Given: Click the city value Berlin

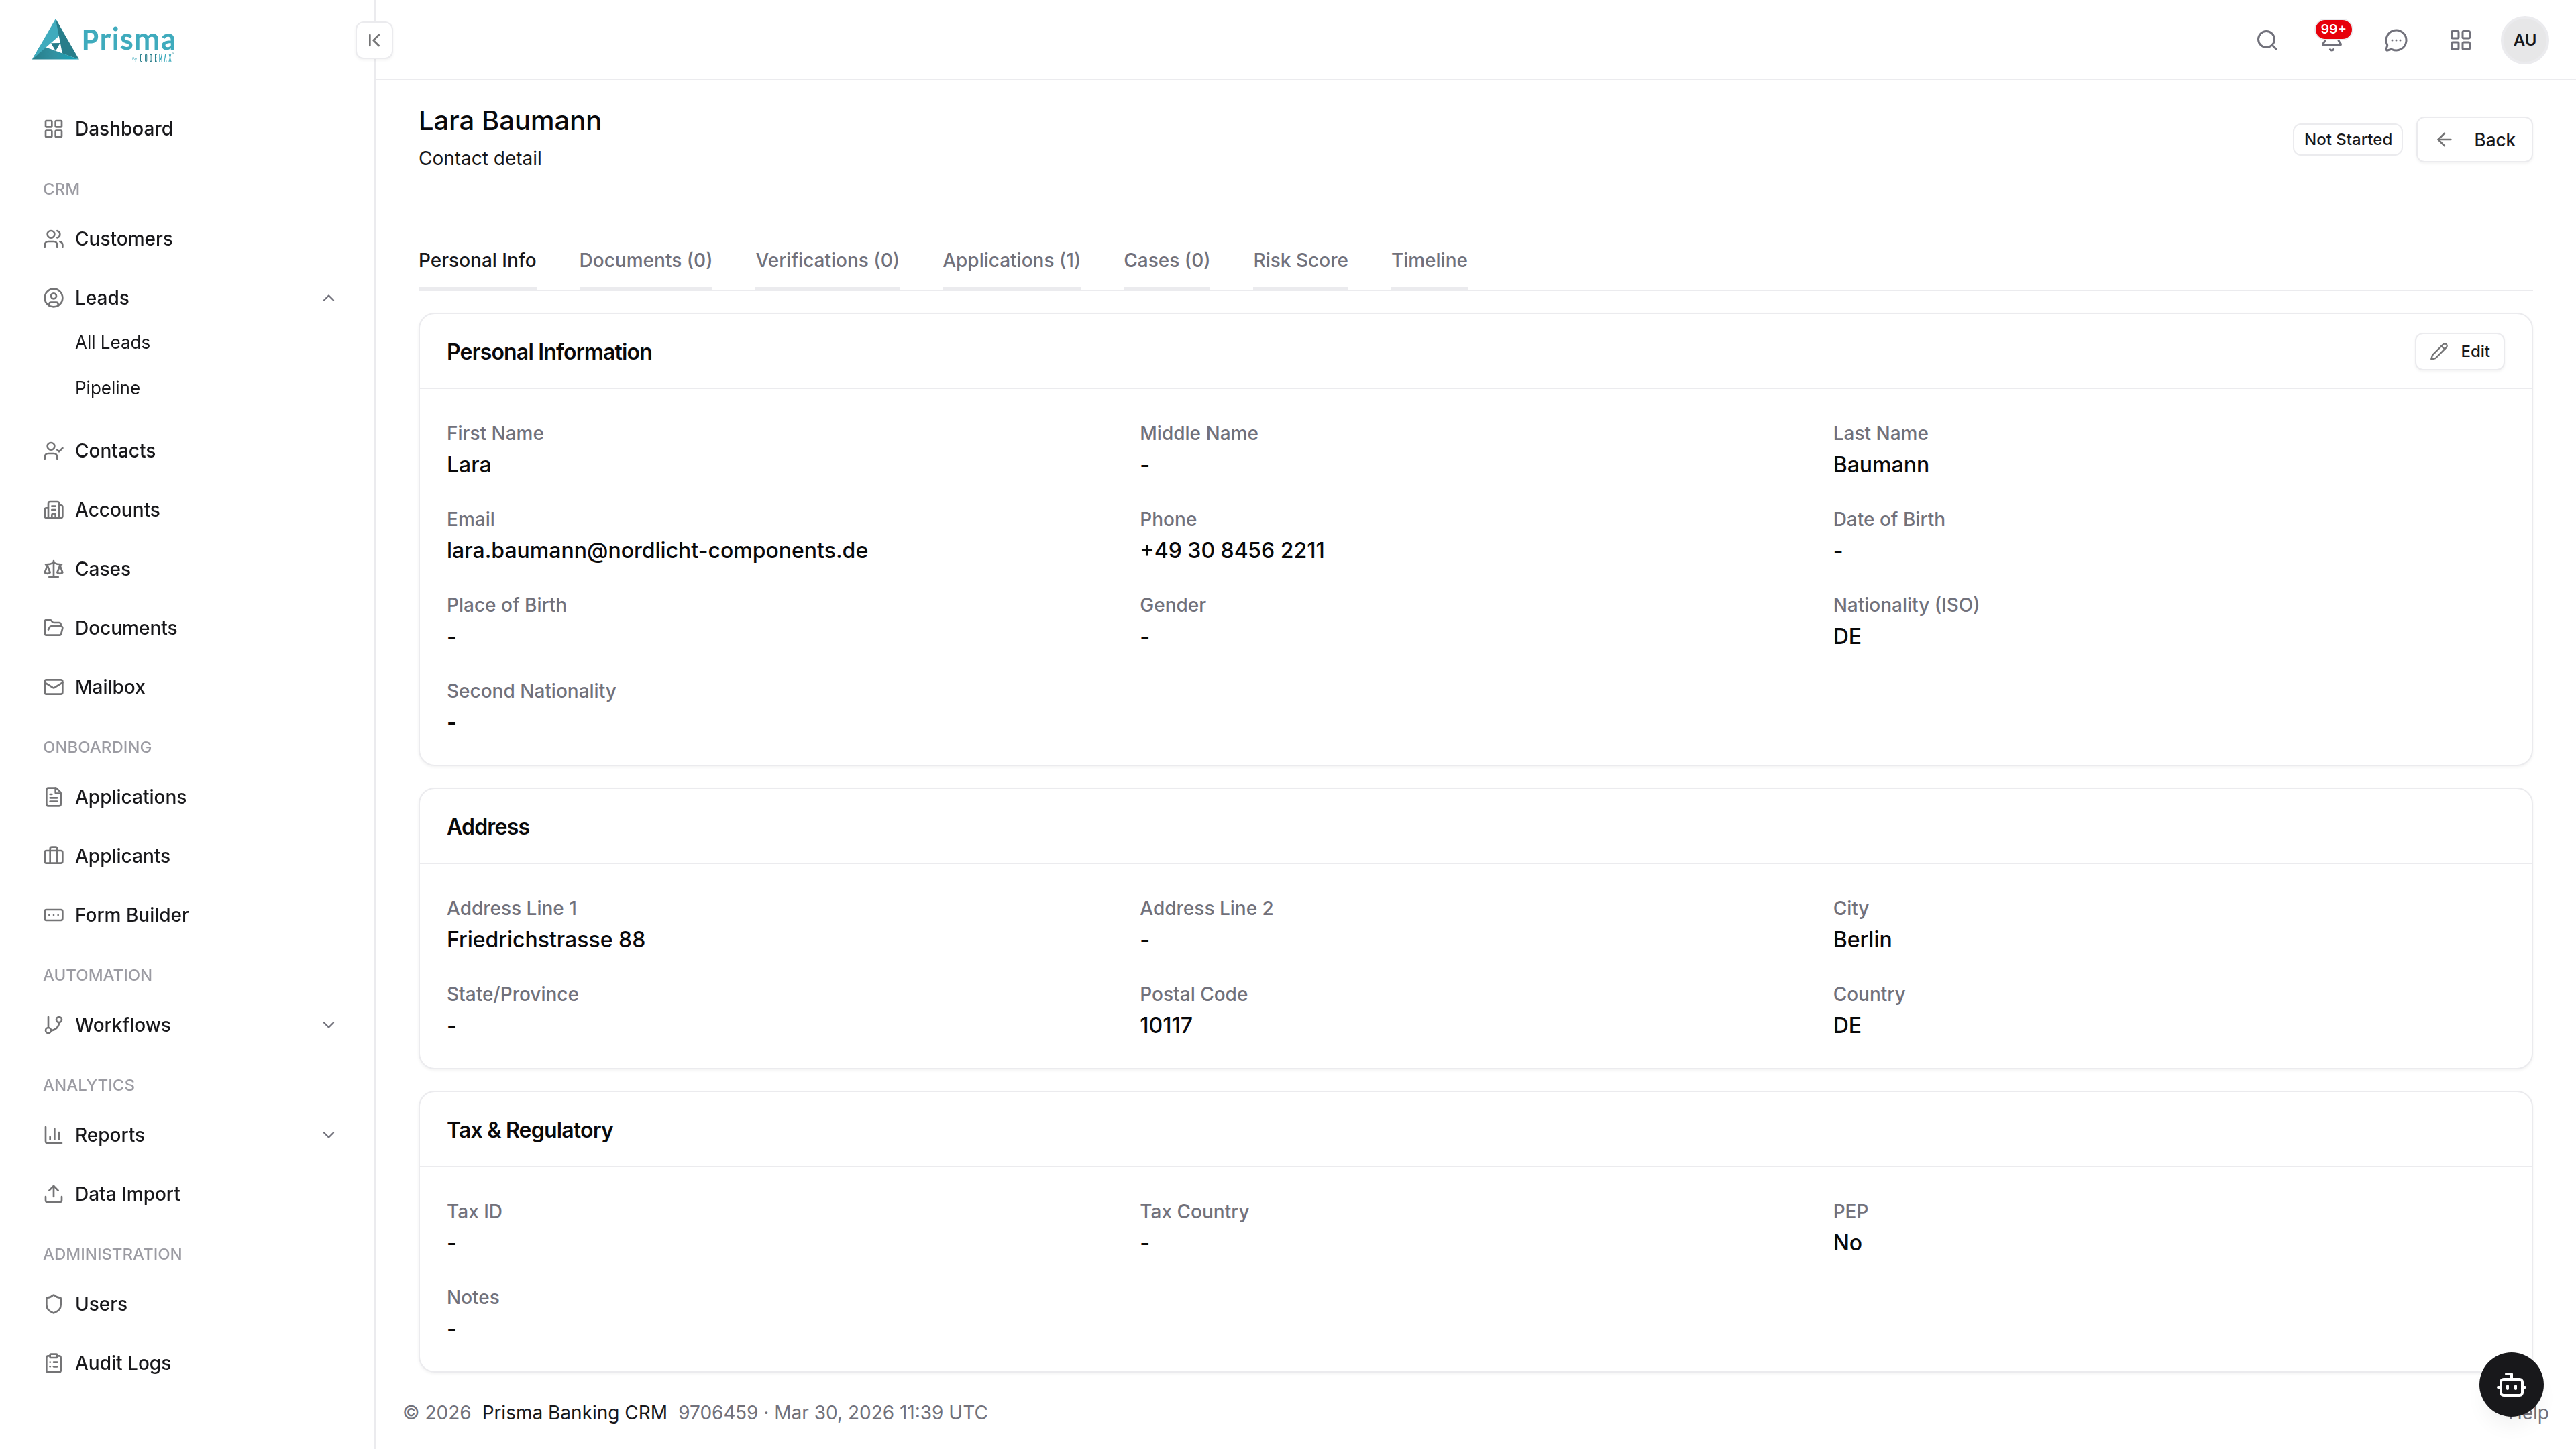Looking at the screenshot, I should (1862, 940).
